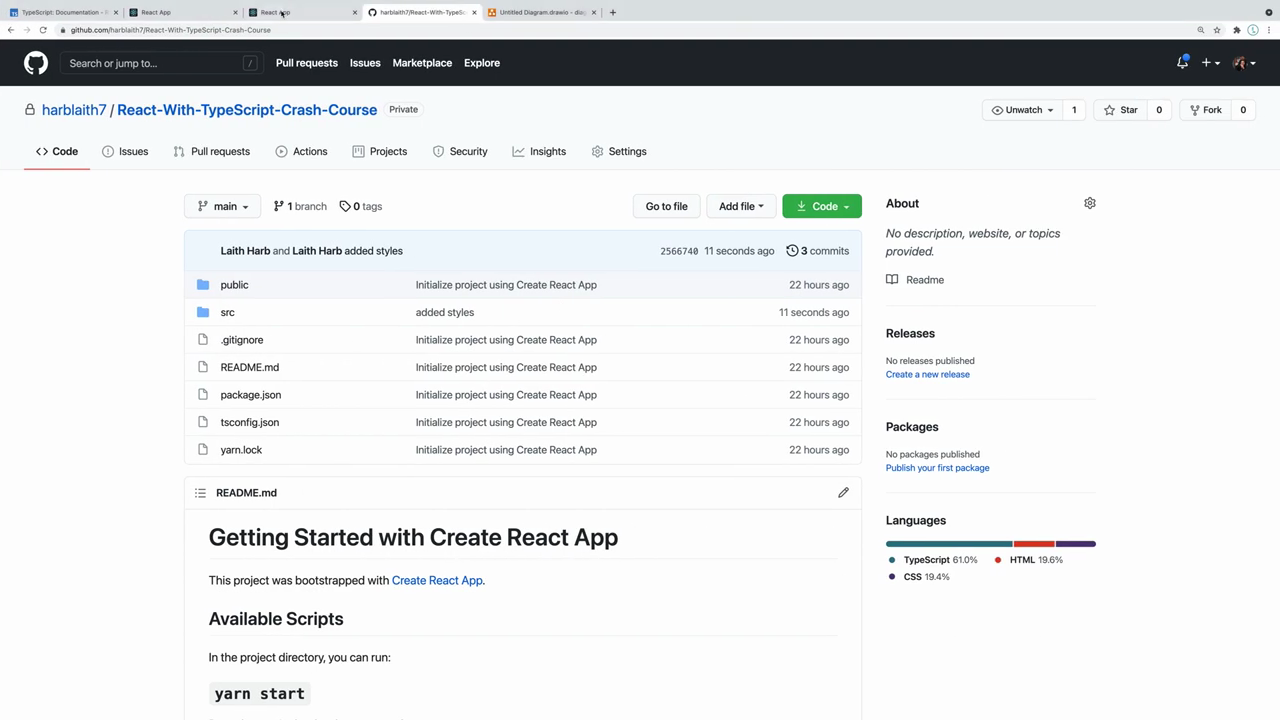Screen dimensions: 1280x720
Task: Click the red HTML segment of language bar
Action: [x=1034, y=544]
